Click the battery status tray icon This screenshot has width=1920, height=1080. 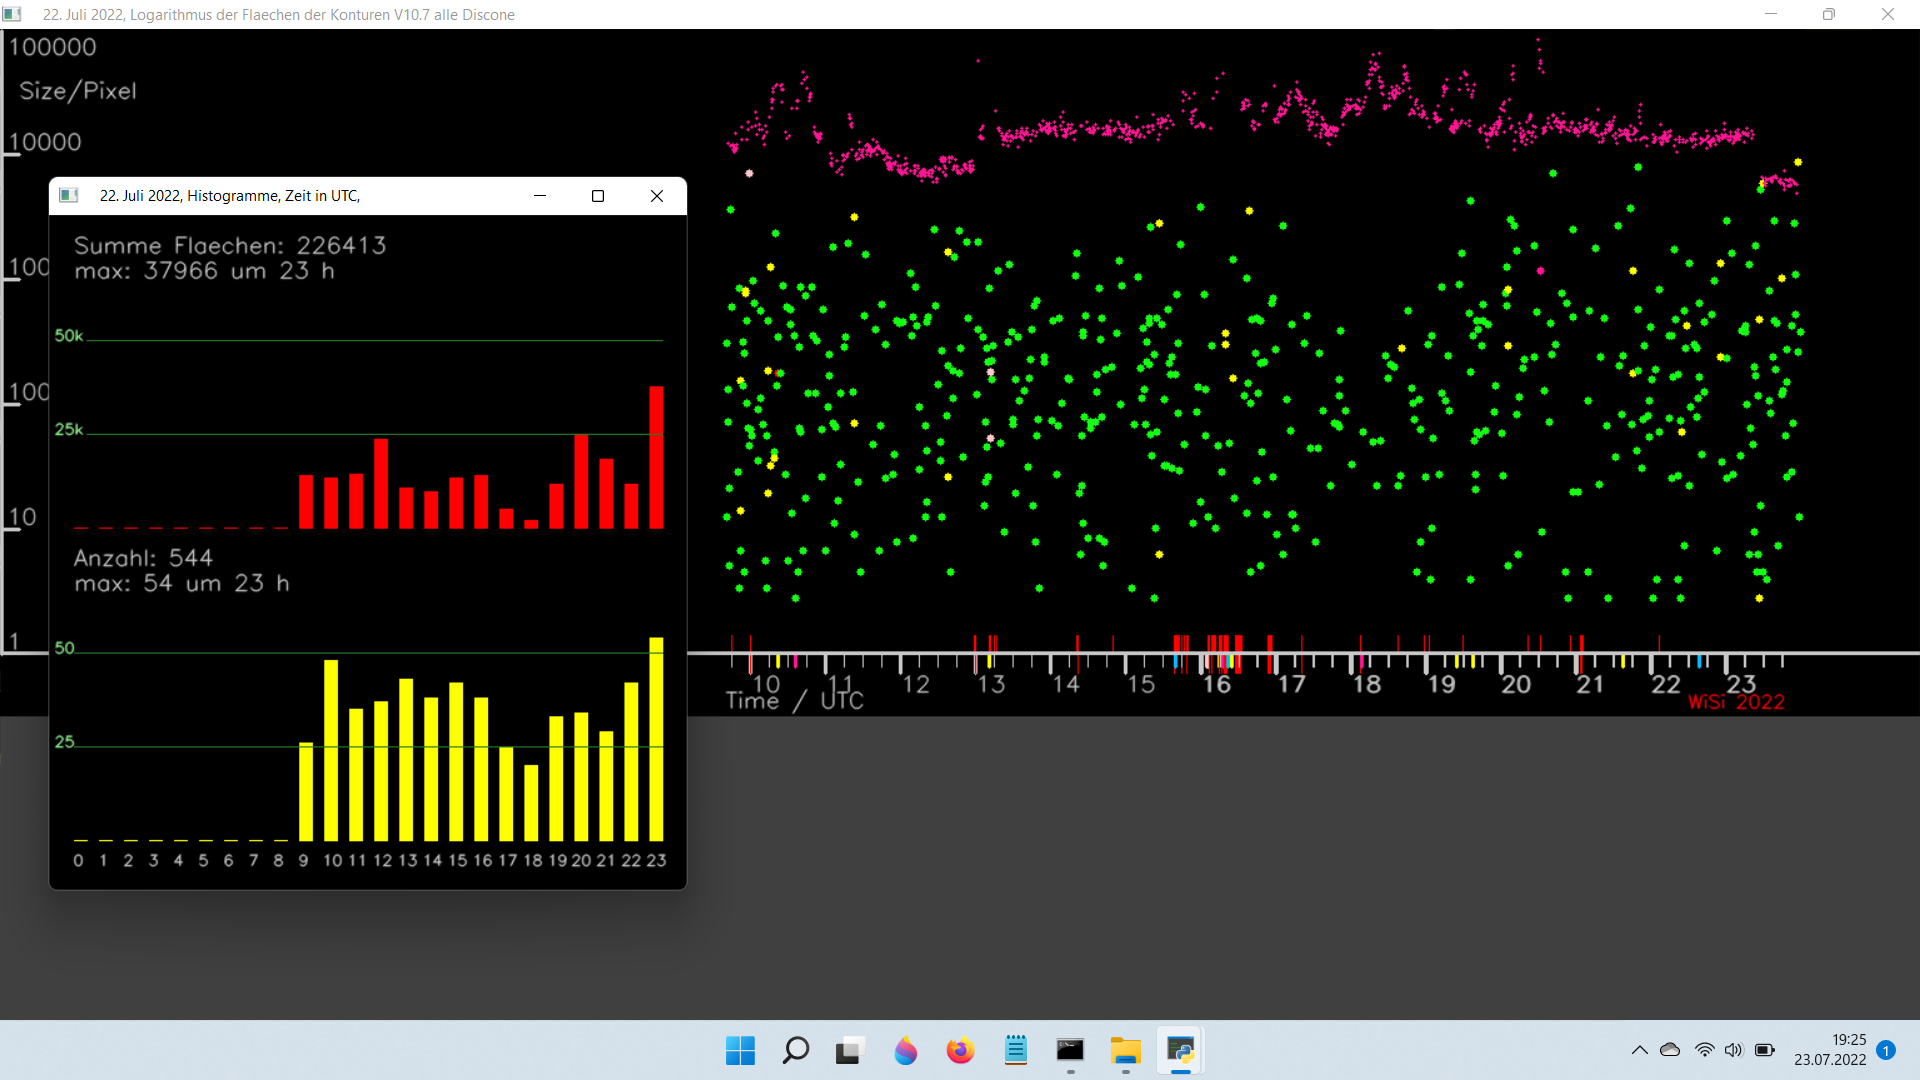[x=1765, y=1050]
